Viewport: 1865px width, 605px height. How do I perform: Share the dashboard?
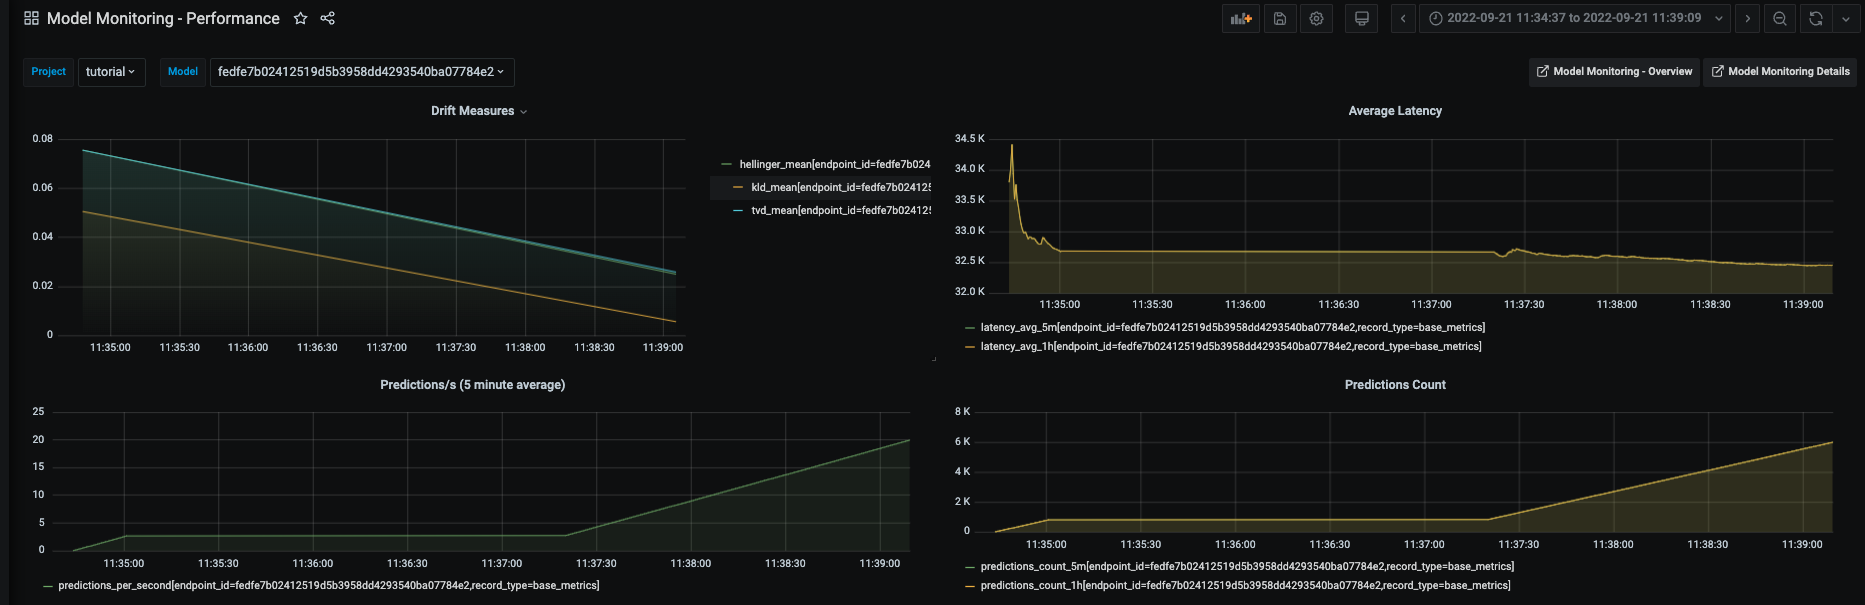pyautogui.click(x=327, y=18)
